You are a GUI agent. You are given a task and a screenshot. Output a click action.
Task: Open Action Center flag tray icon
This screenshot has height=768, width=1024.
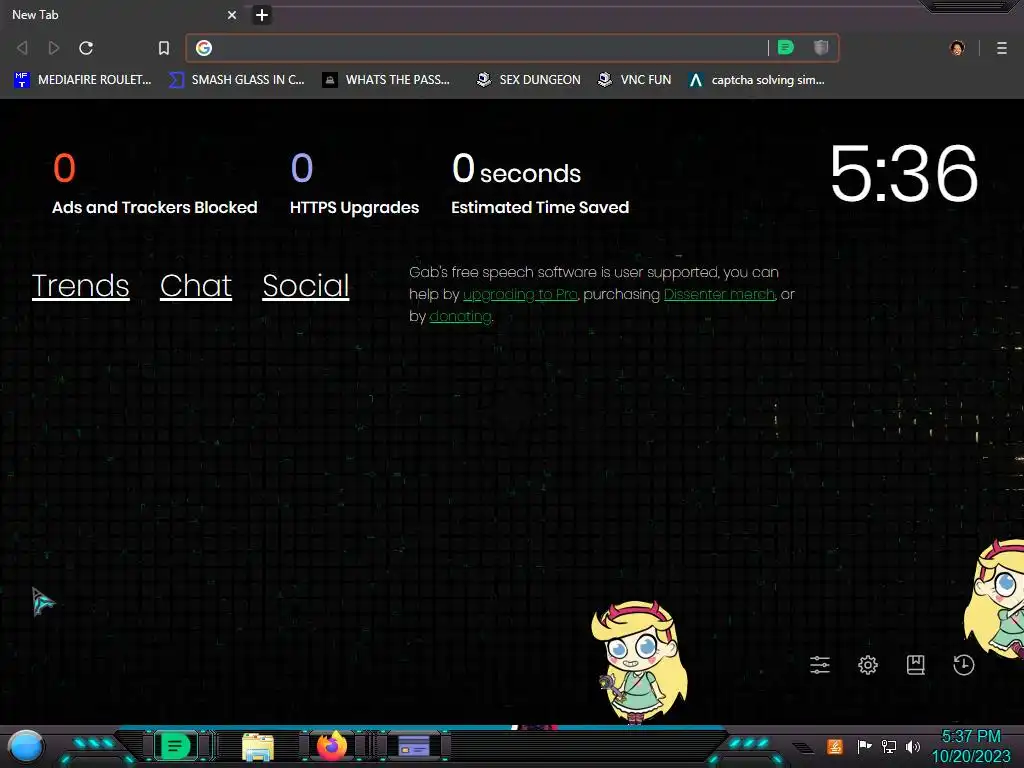pos(865,746)
